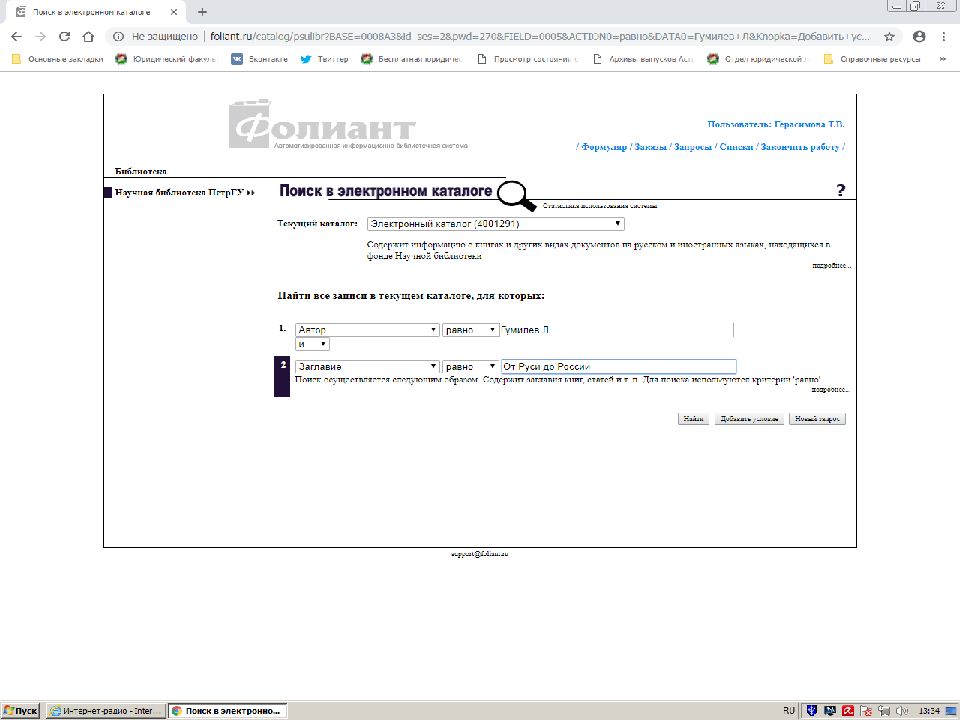
Task: Open a new browser tab
Action: 203,11
